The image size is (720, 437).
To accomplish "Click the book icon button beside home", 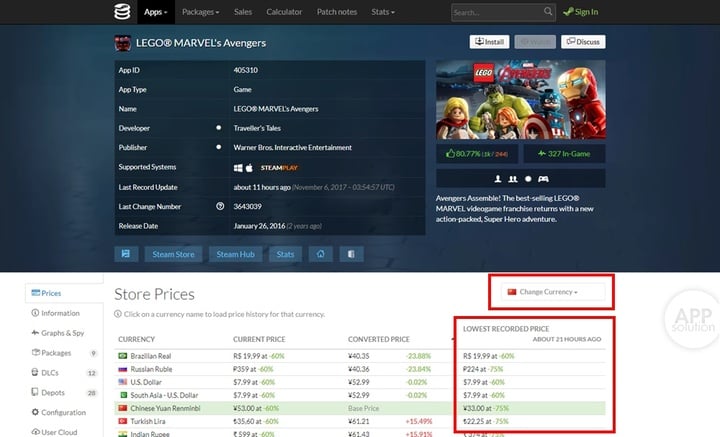I will 351,254.
